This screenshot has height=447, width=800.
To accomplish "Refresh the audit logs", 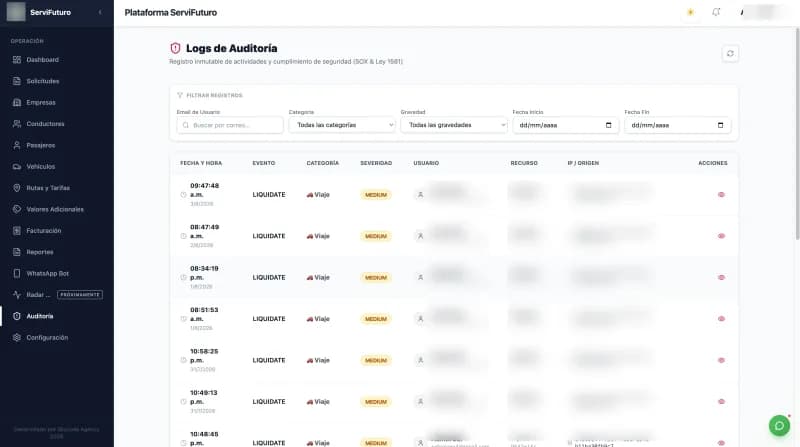I will (730, 54).
